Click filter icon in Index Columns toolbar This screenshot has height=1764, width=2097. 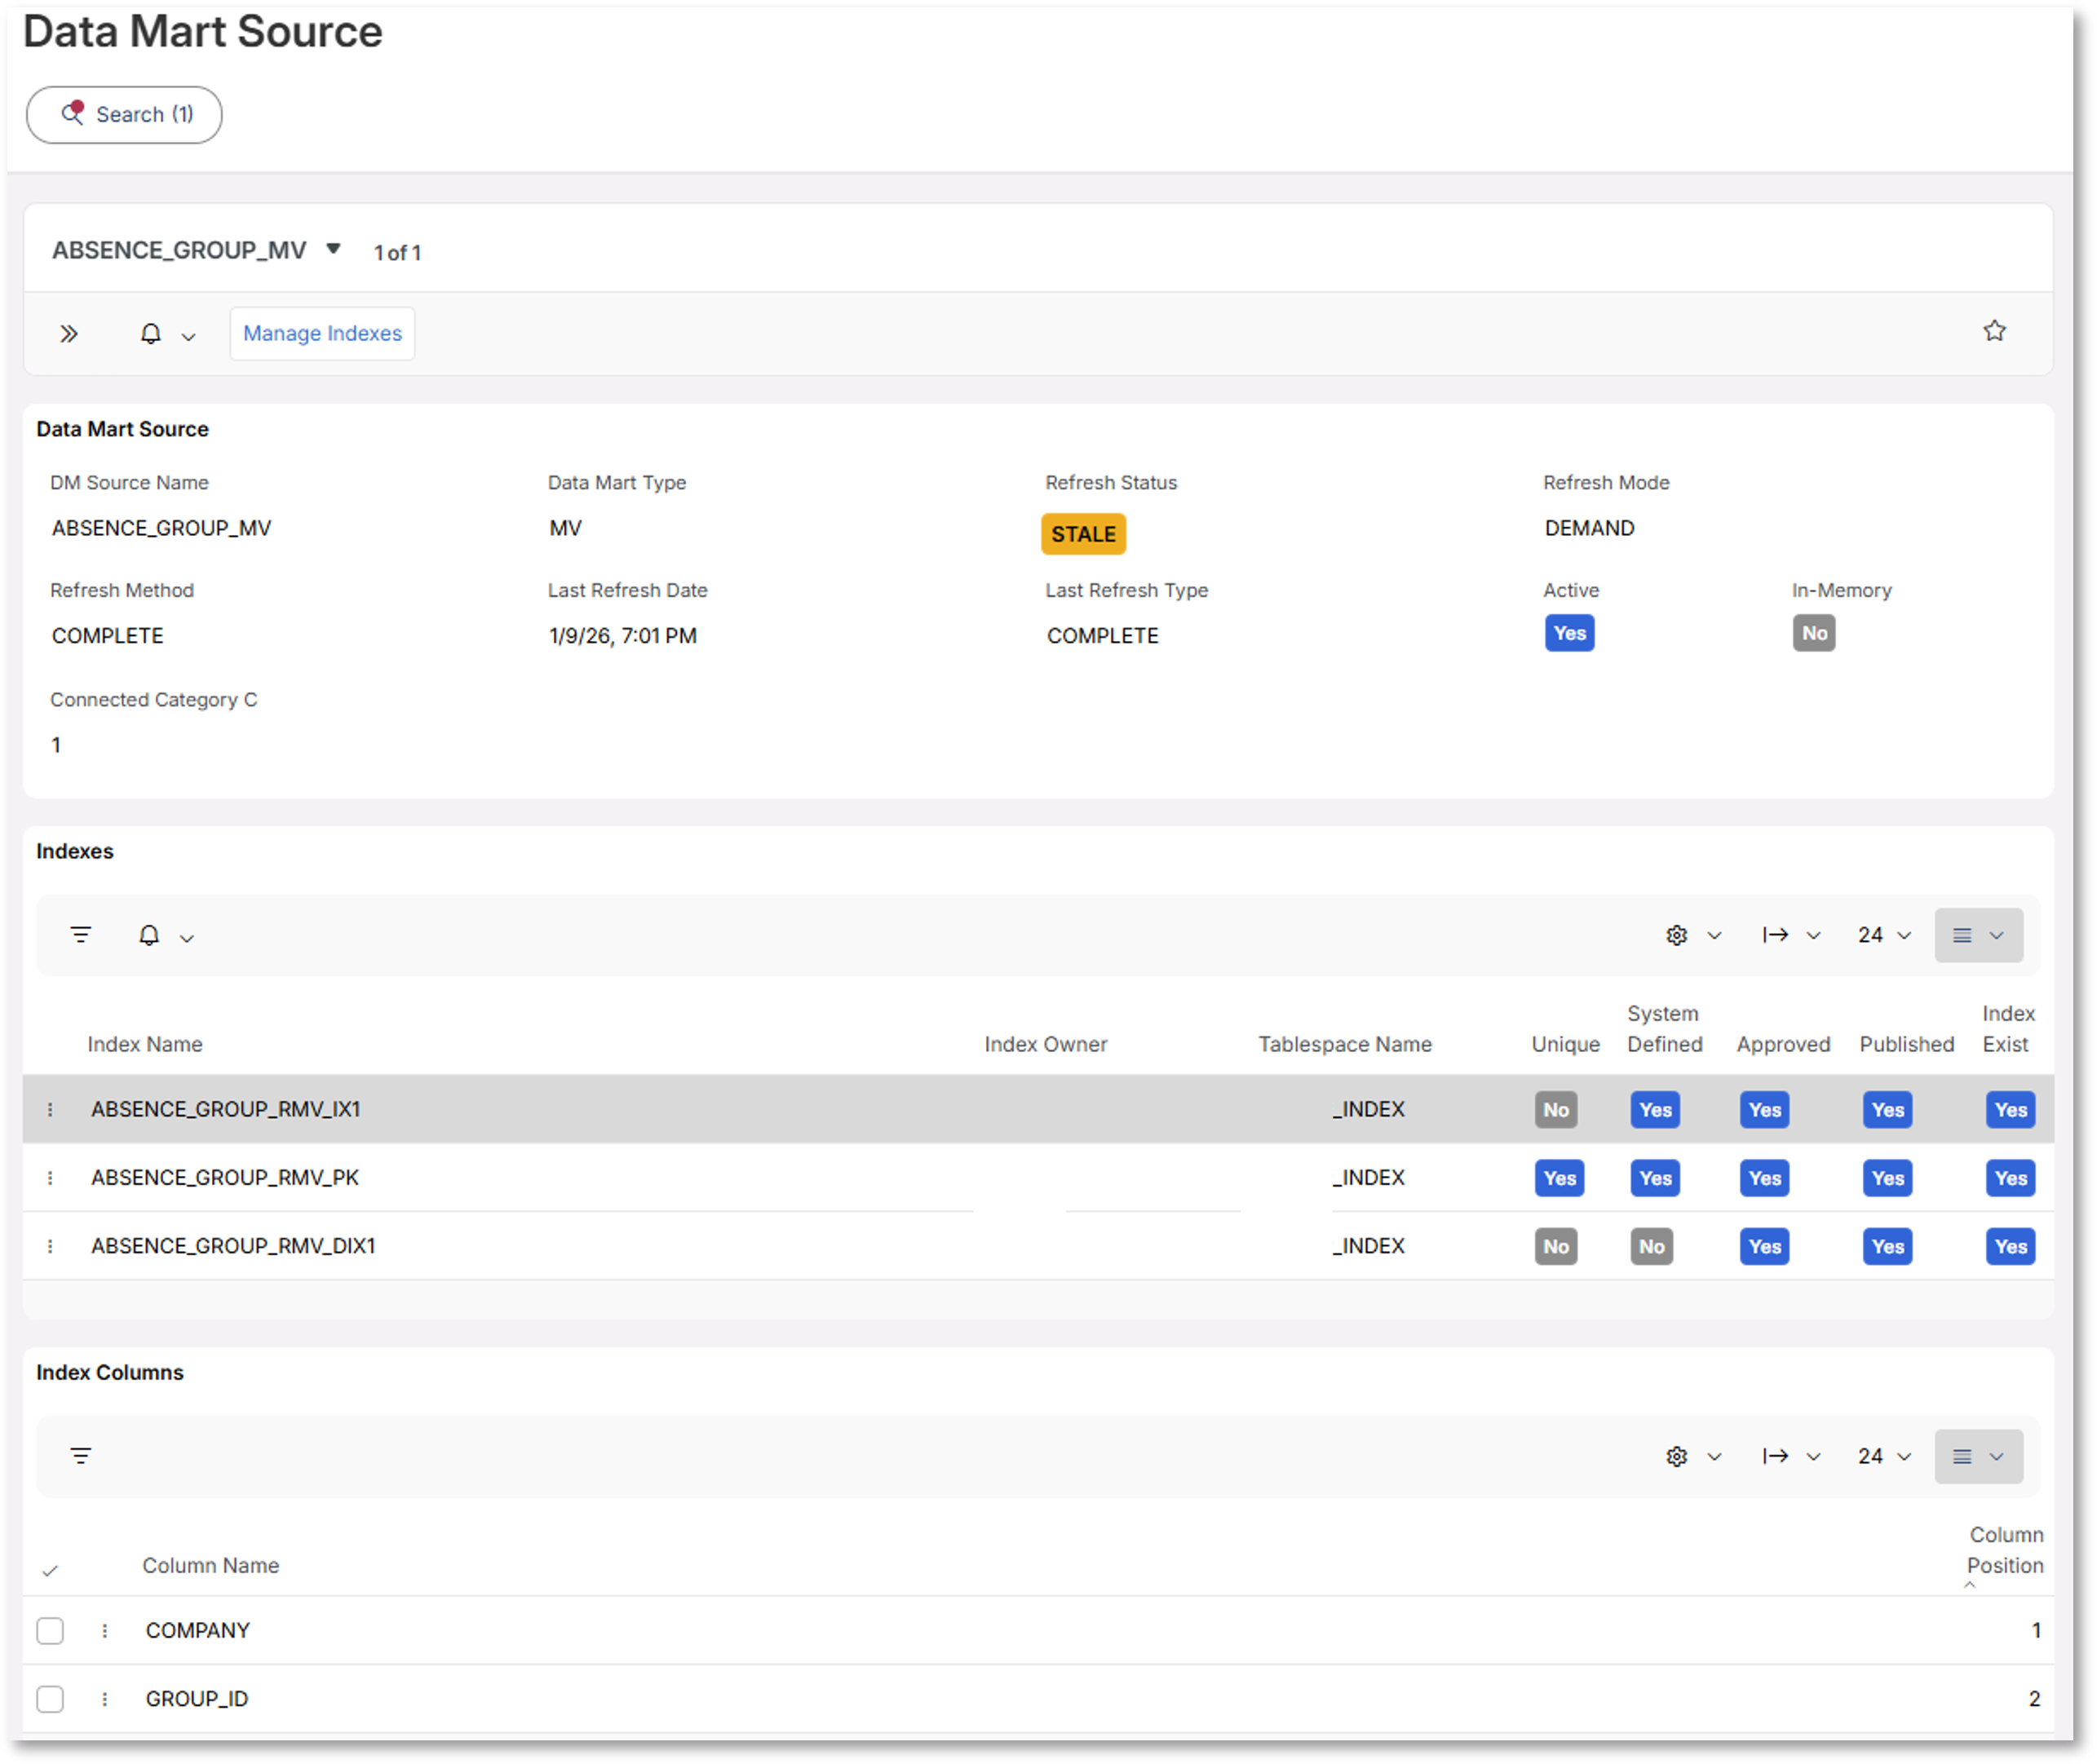[x=81, y=1456]
